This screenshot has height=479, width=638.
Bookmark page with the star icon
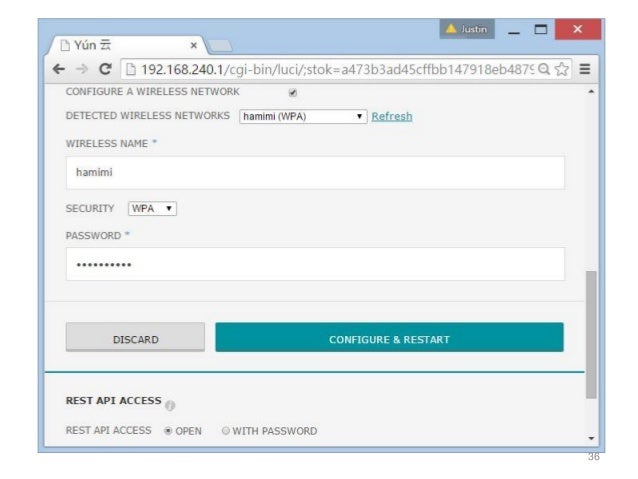[x=562, y=69]
